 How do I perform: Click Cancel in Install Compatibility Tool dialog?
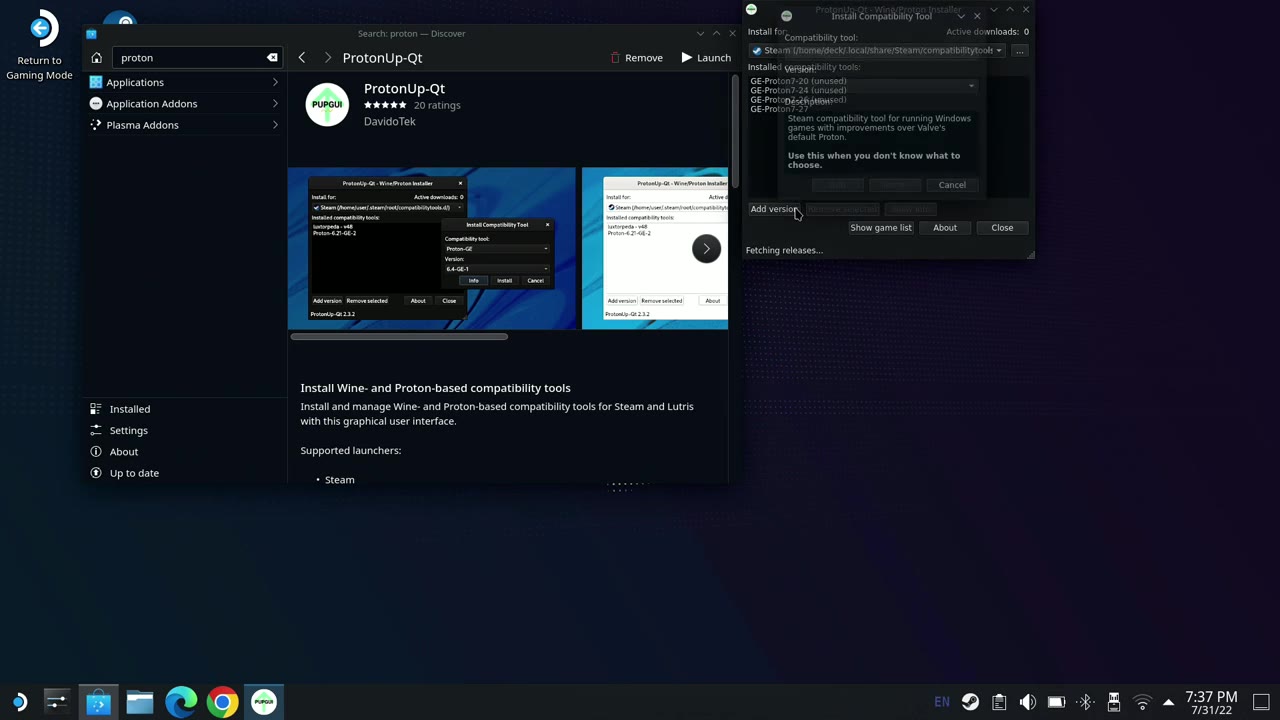(x=952, y=185)
